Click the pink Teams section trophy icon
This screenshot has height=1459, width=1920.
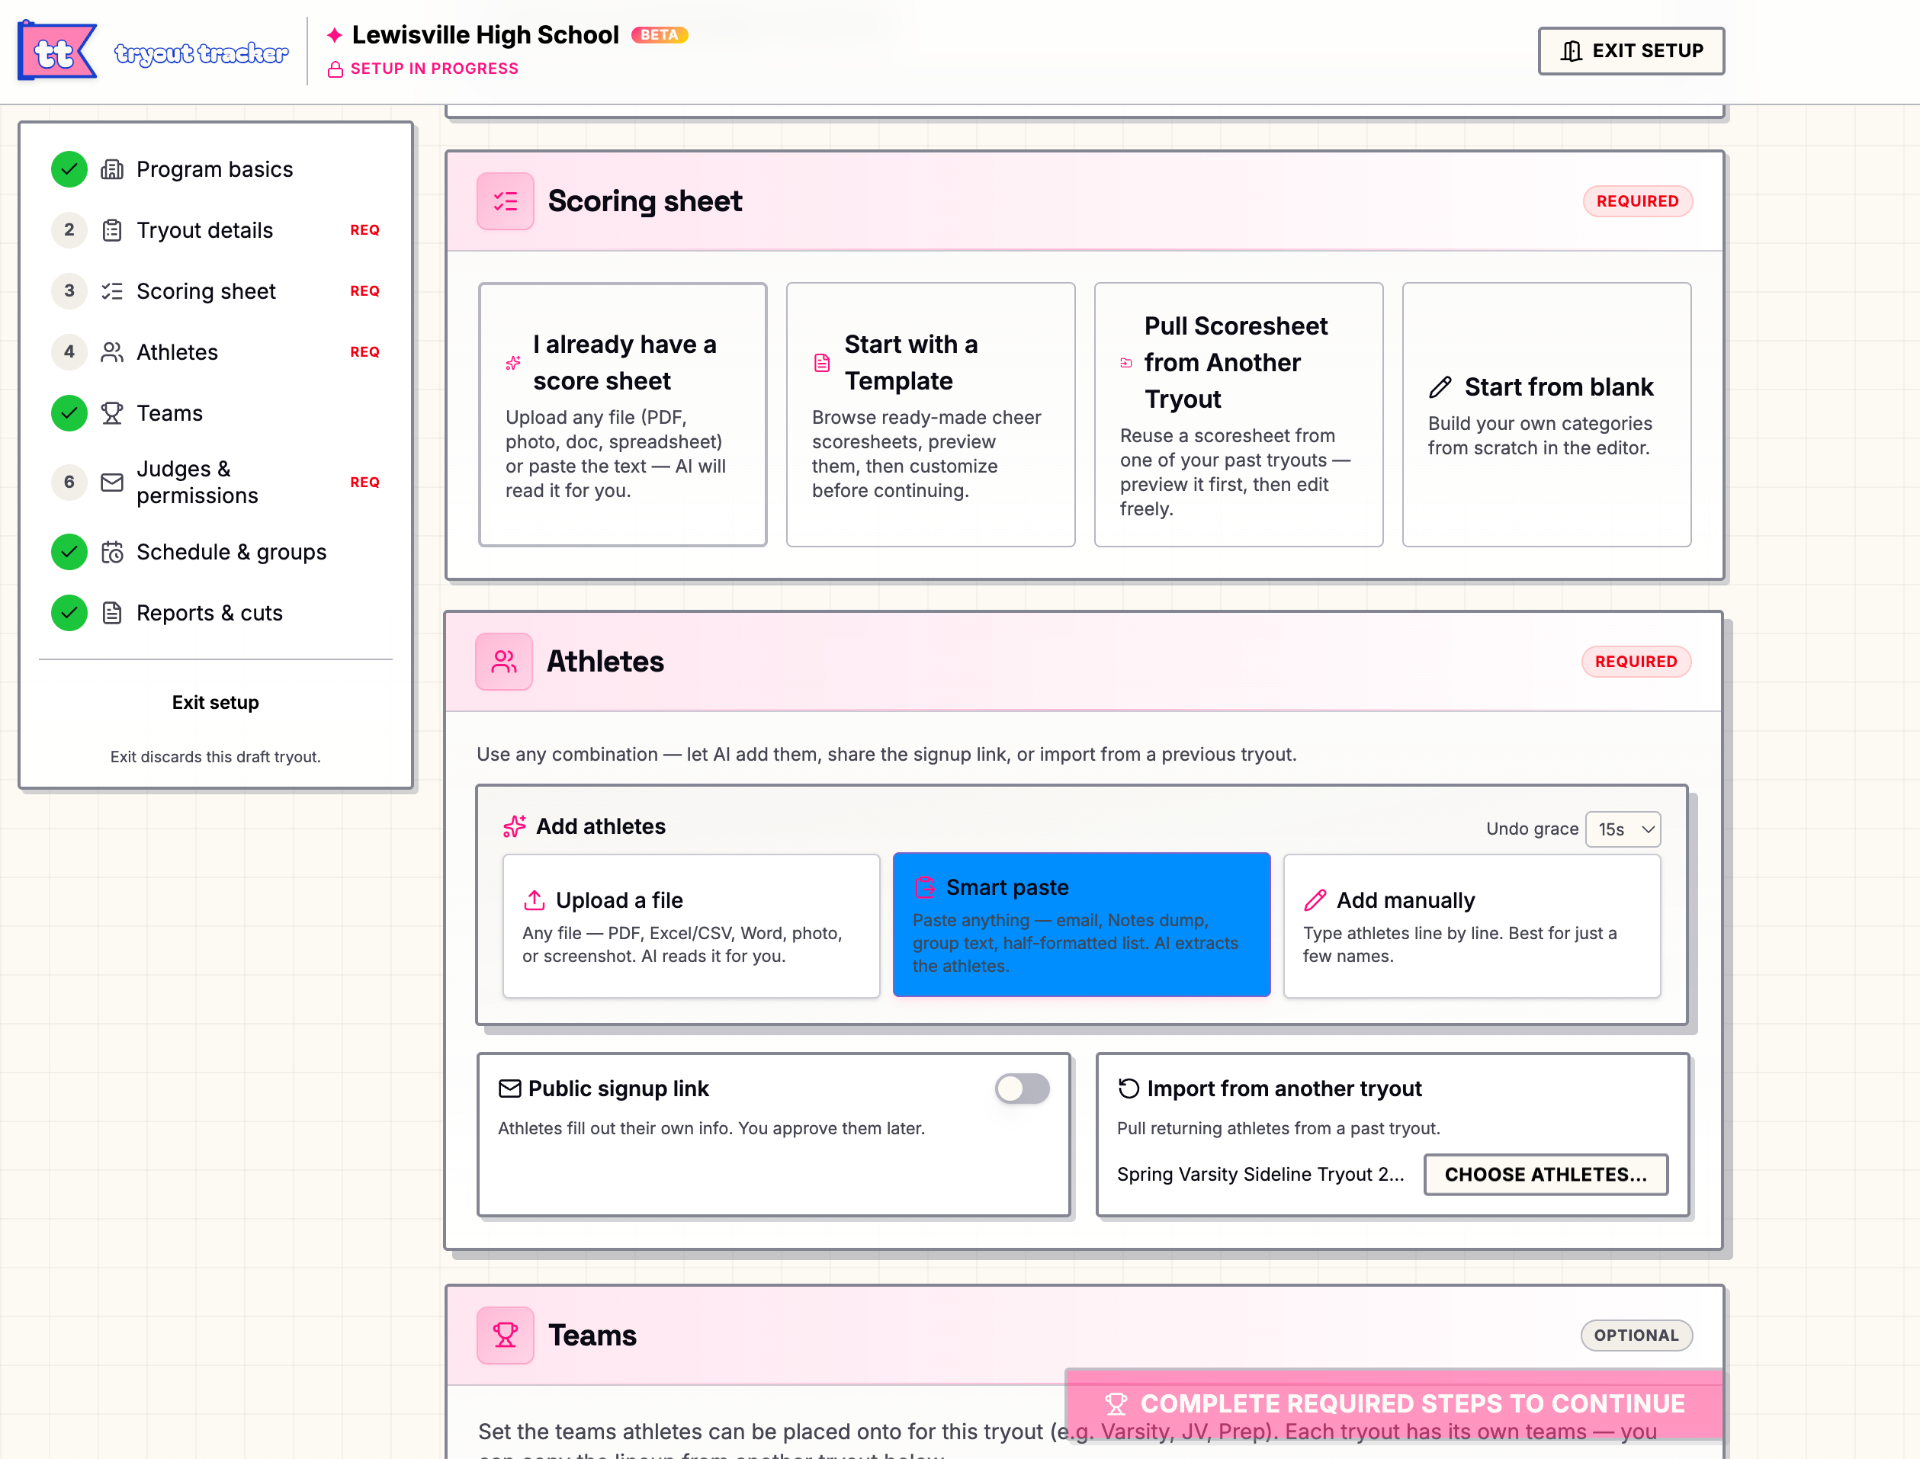pos(505,1335)
